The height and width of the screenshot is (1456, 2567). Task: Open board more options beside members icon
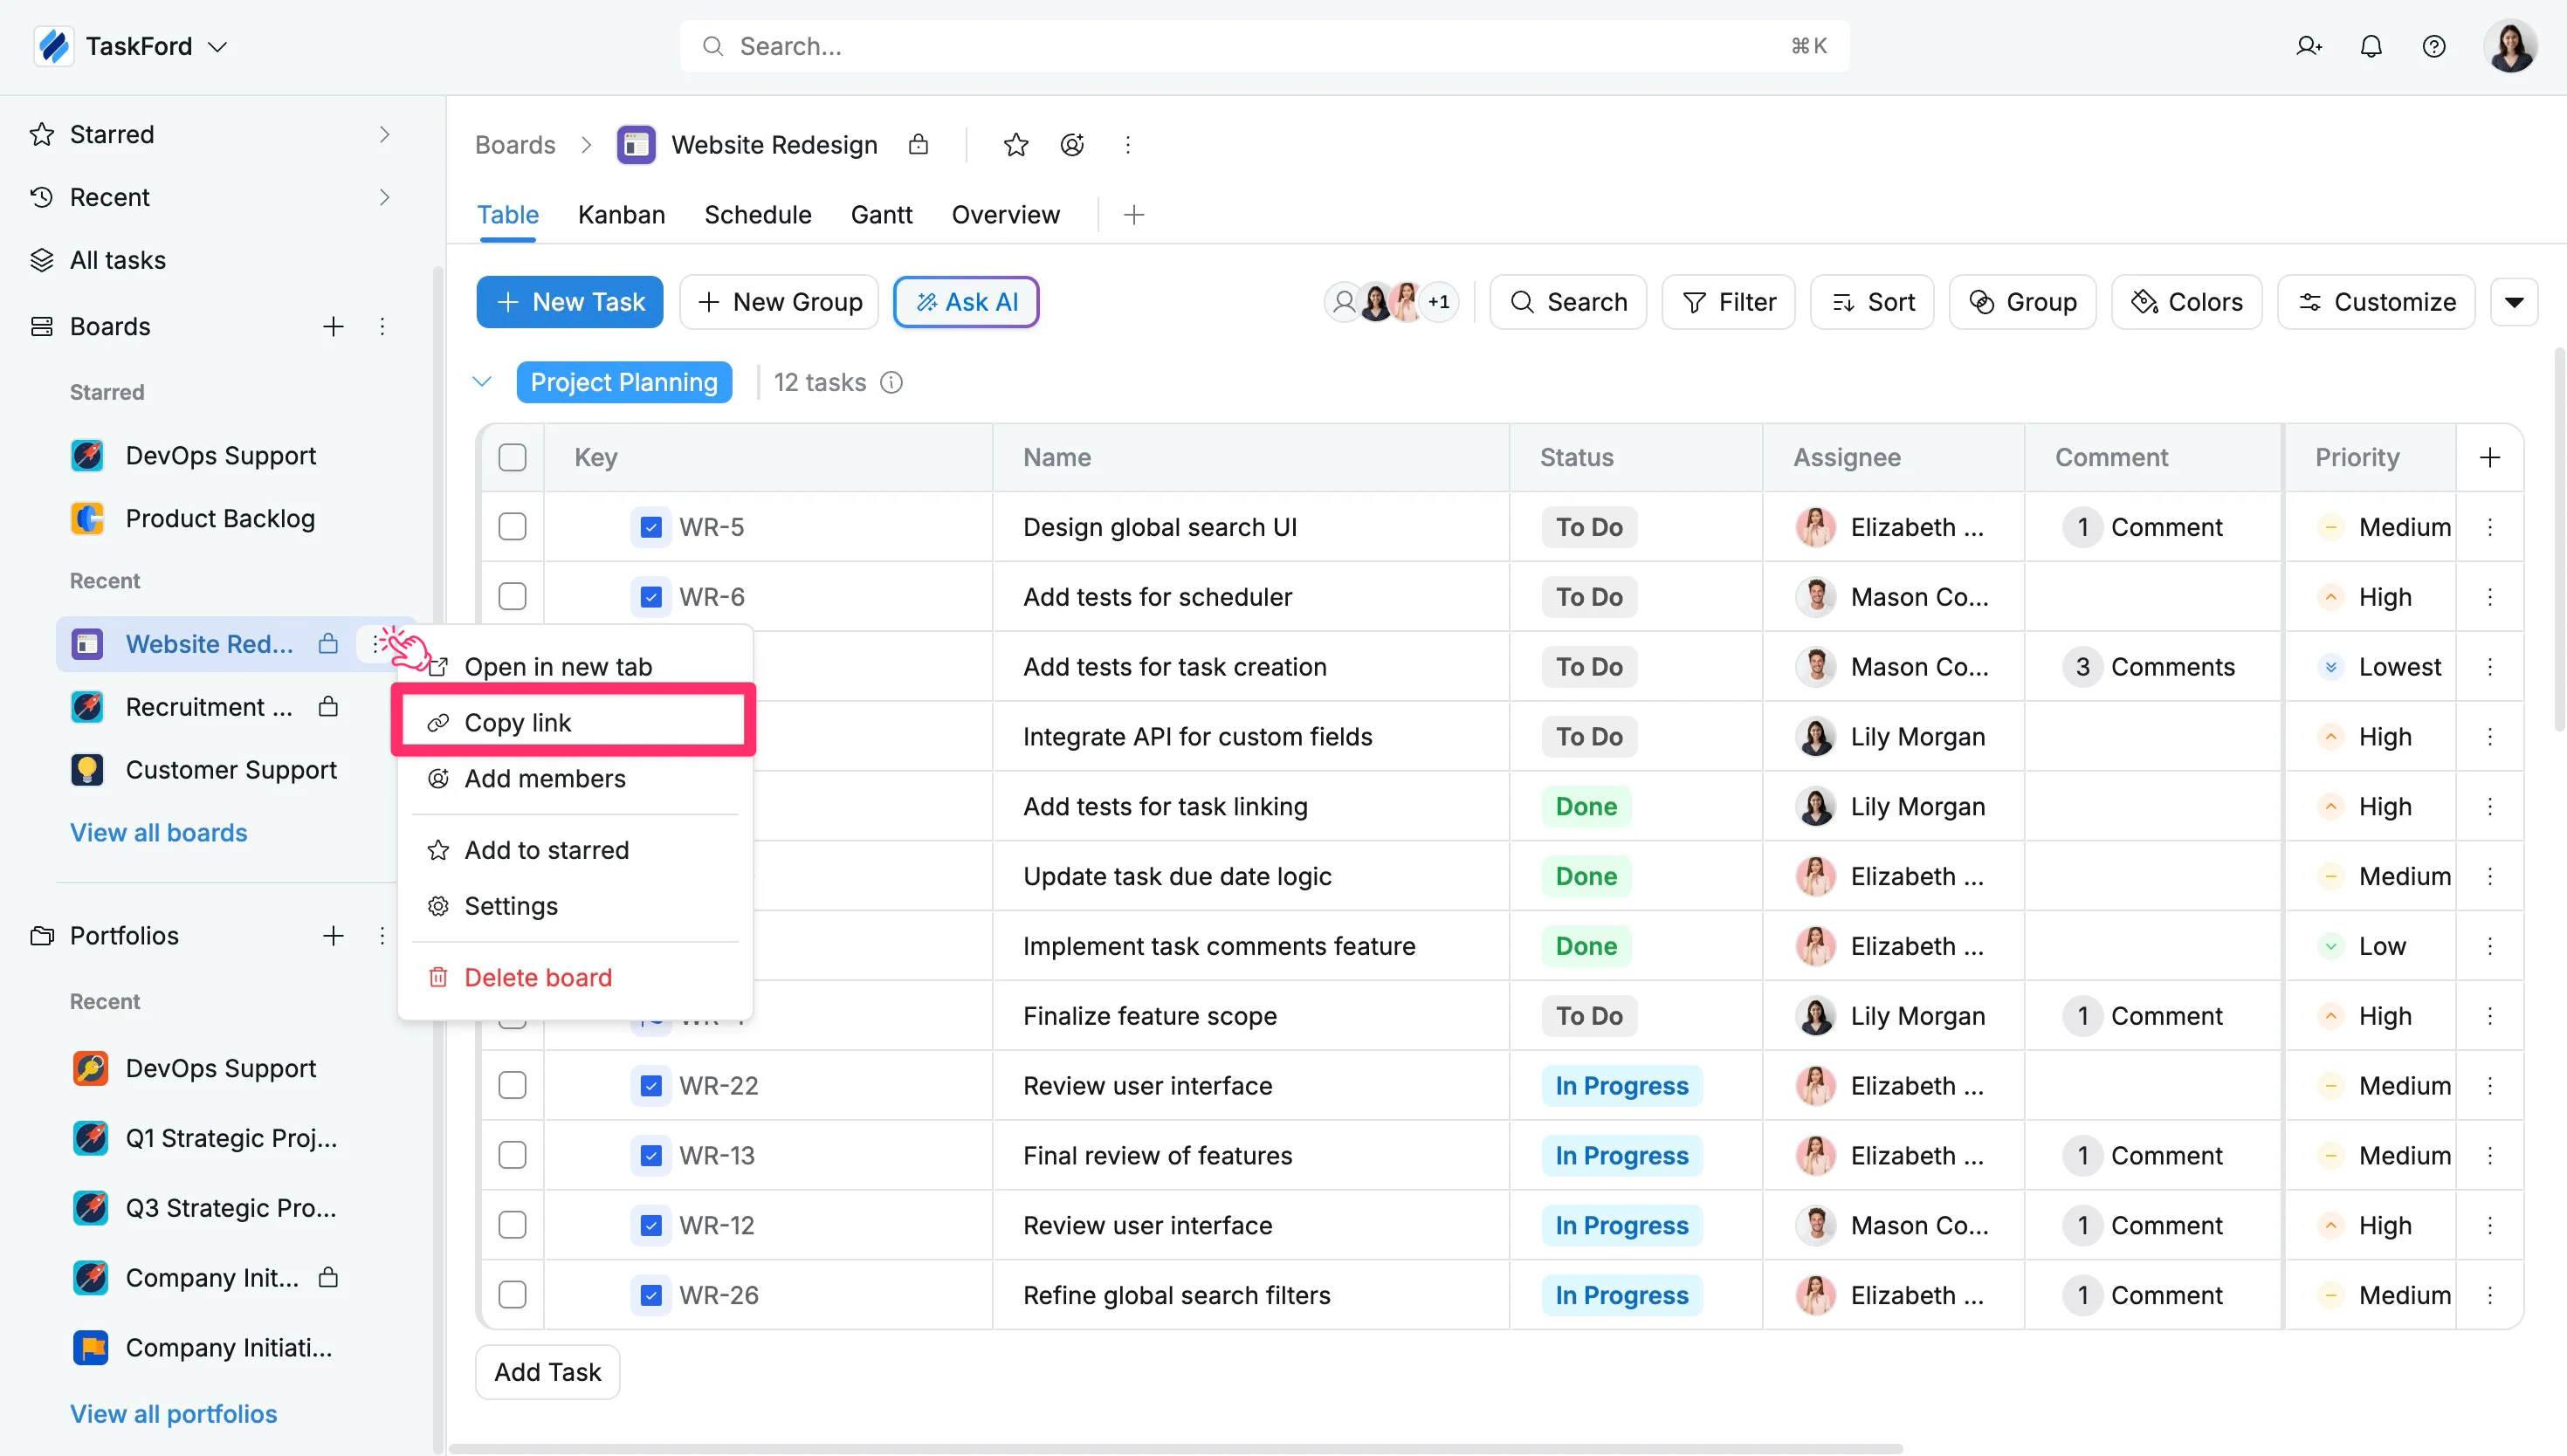pyautogui.click(x=1128, y=145)
